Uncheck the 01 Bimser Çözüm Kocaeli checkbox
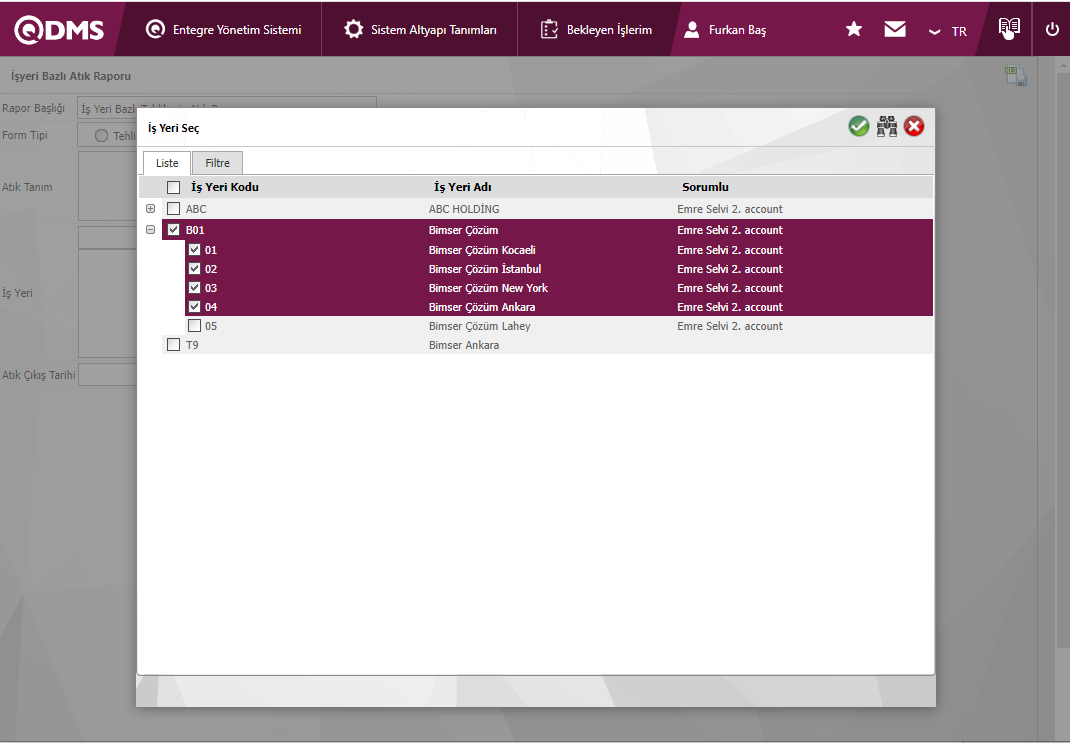The height and width of the screenshot is (743, 1070). point(194,250)
